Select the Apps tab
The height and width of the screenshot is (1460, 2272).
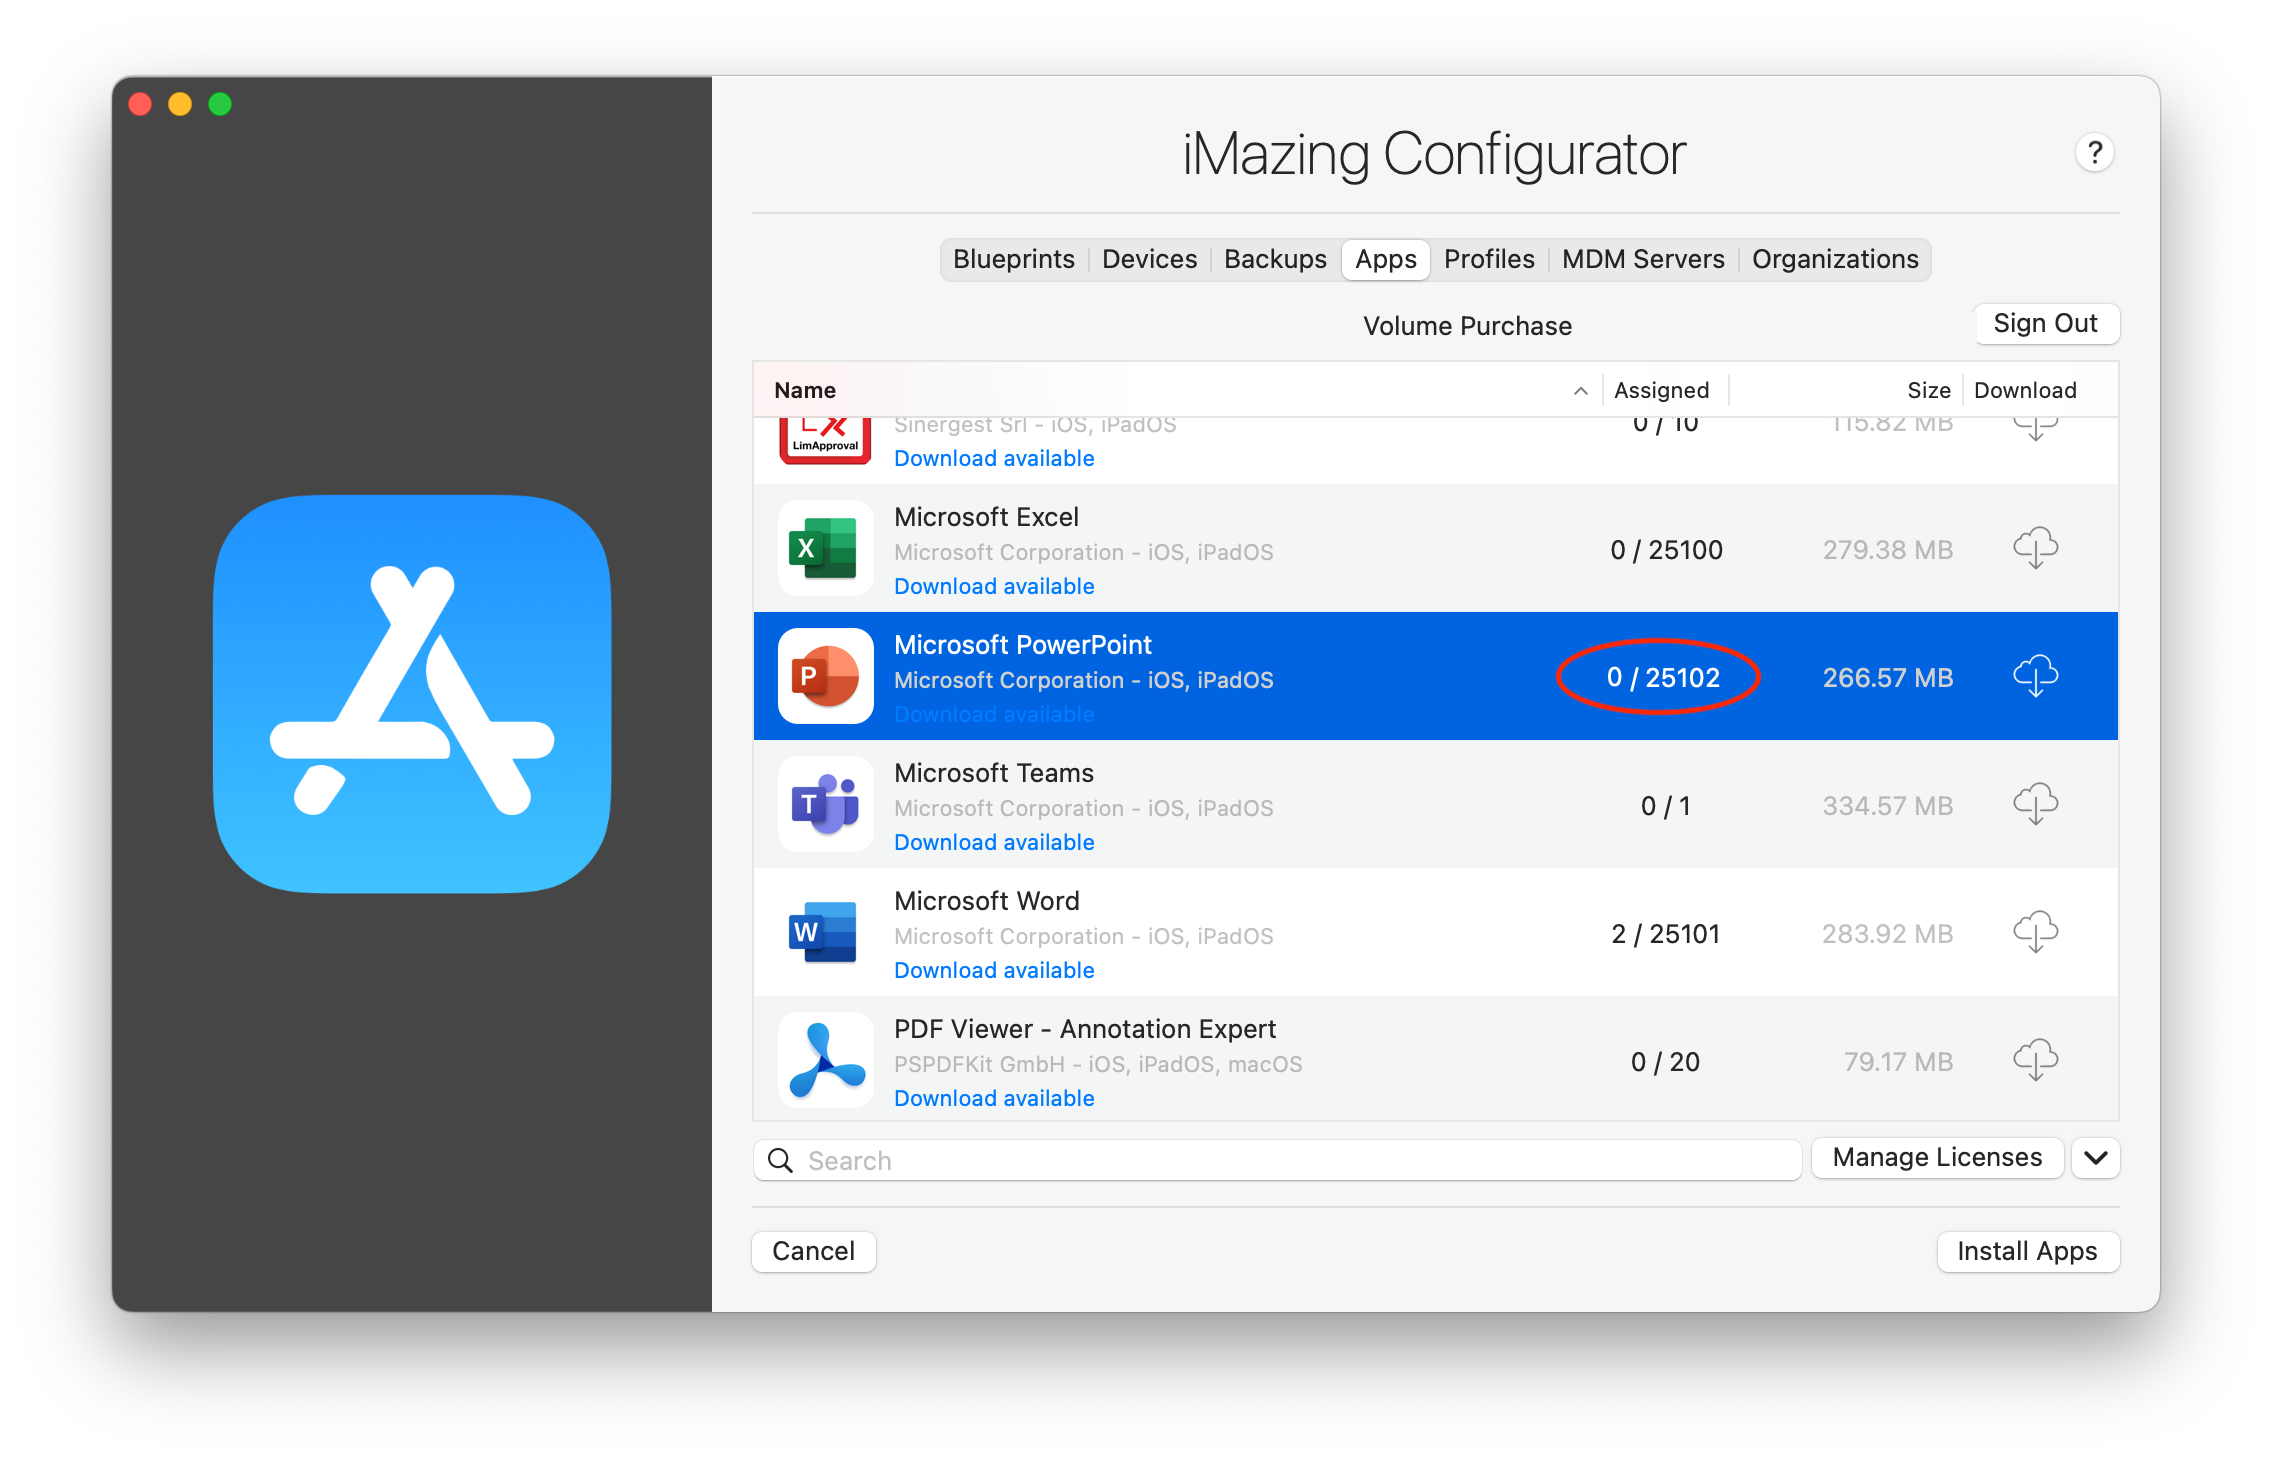pos(1386,259)
